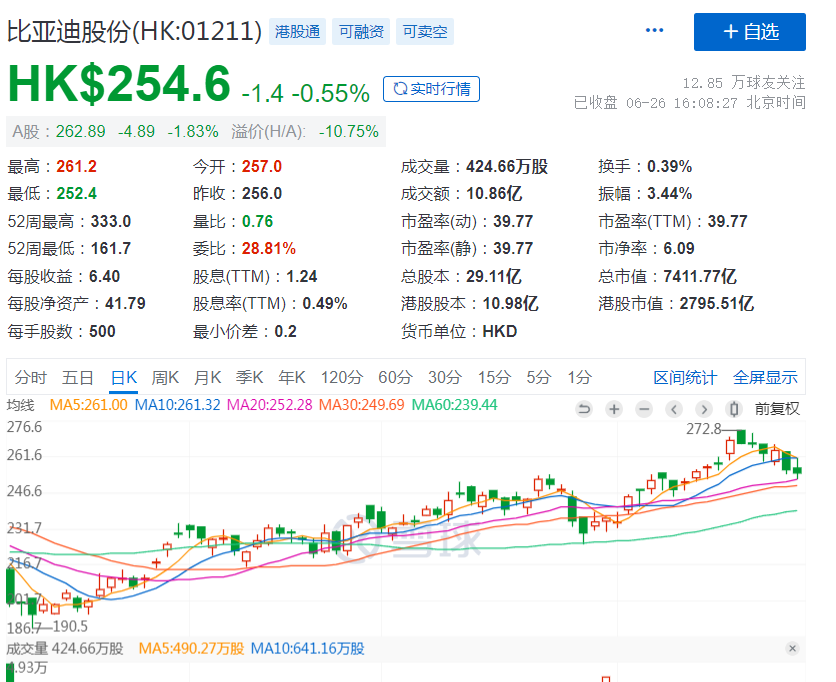Image resolution: width=836 pixels, height=682 pixels.
Task: Select the 可融资 tag
Action: (361, 31)
